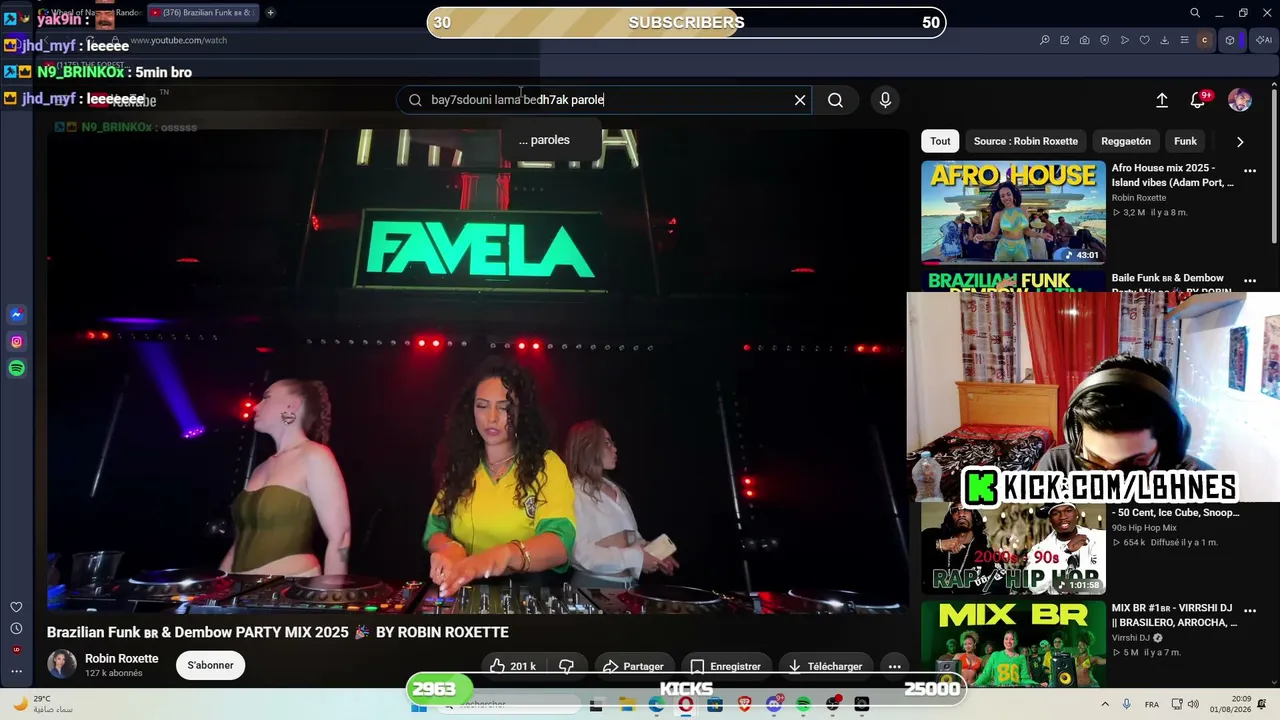Screen dimensions: 1280x720
Task: Open the AI assistant button
Action: pos(1263,40)
